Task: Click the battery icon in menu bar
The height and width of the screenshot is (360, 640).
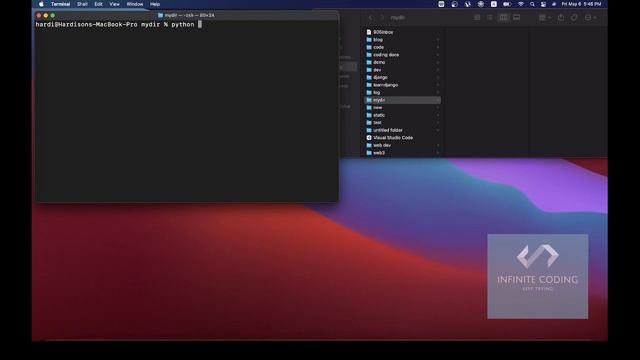Action: (507, 4)
